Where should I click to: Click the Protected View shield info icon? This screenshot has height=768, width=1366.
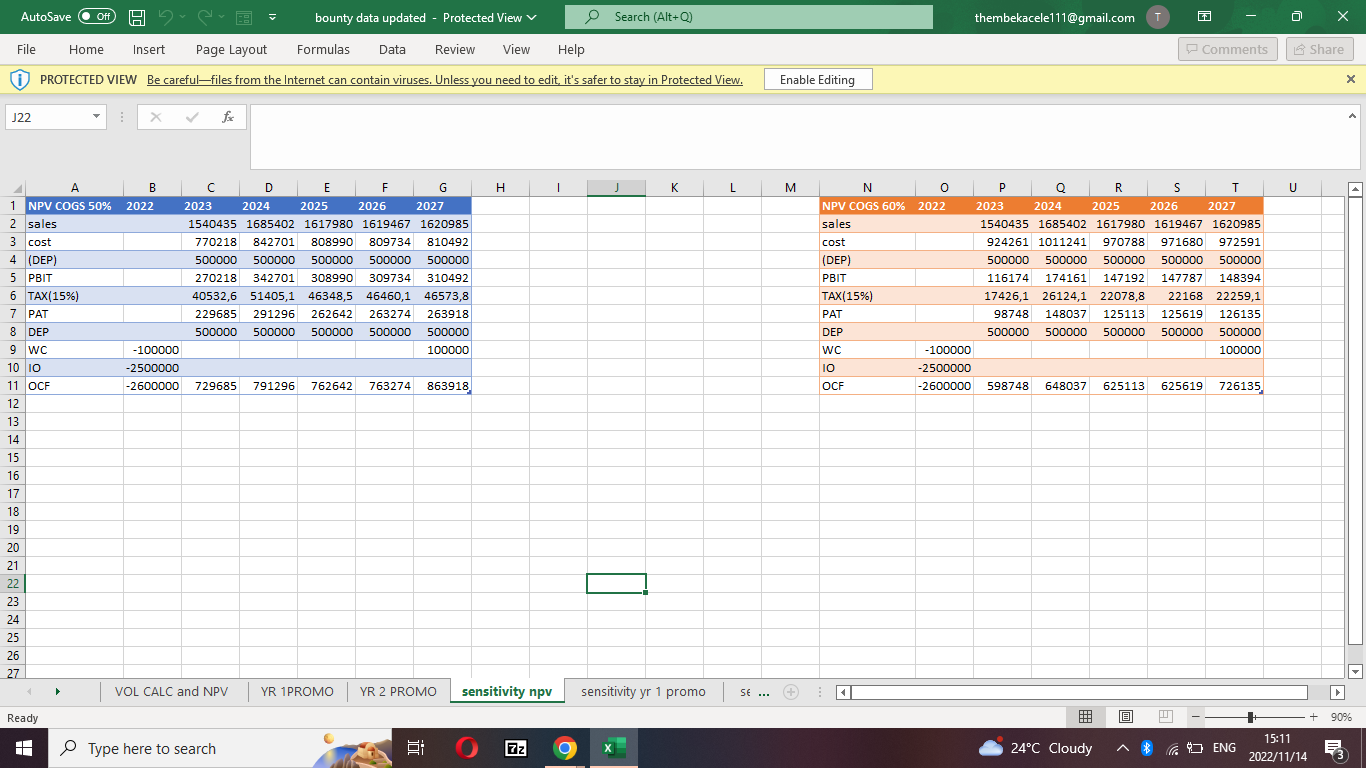[19, 79]
